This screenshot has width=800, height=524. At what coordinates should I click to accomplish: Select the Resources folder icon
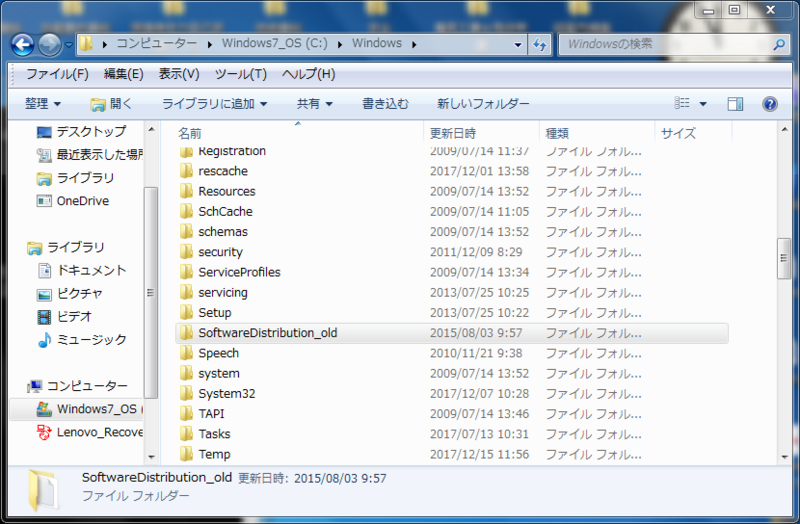(x=187, y=191)
